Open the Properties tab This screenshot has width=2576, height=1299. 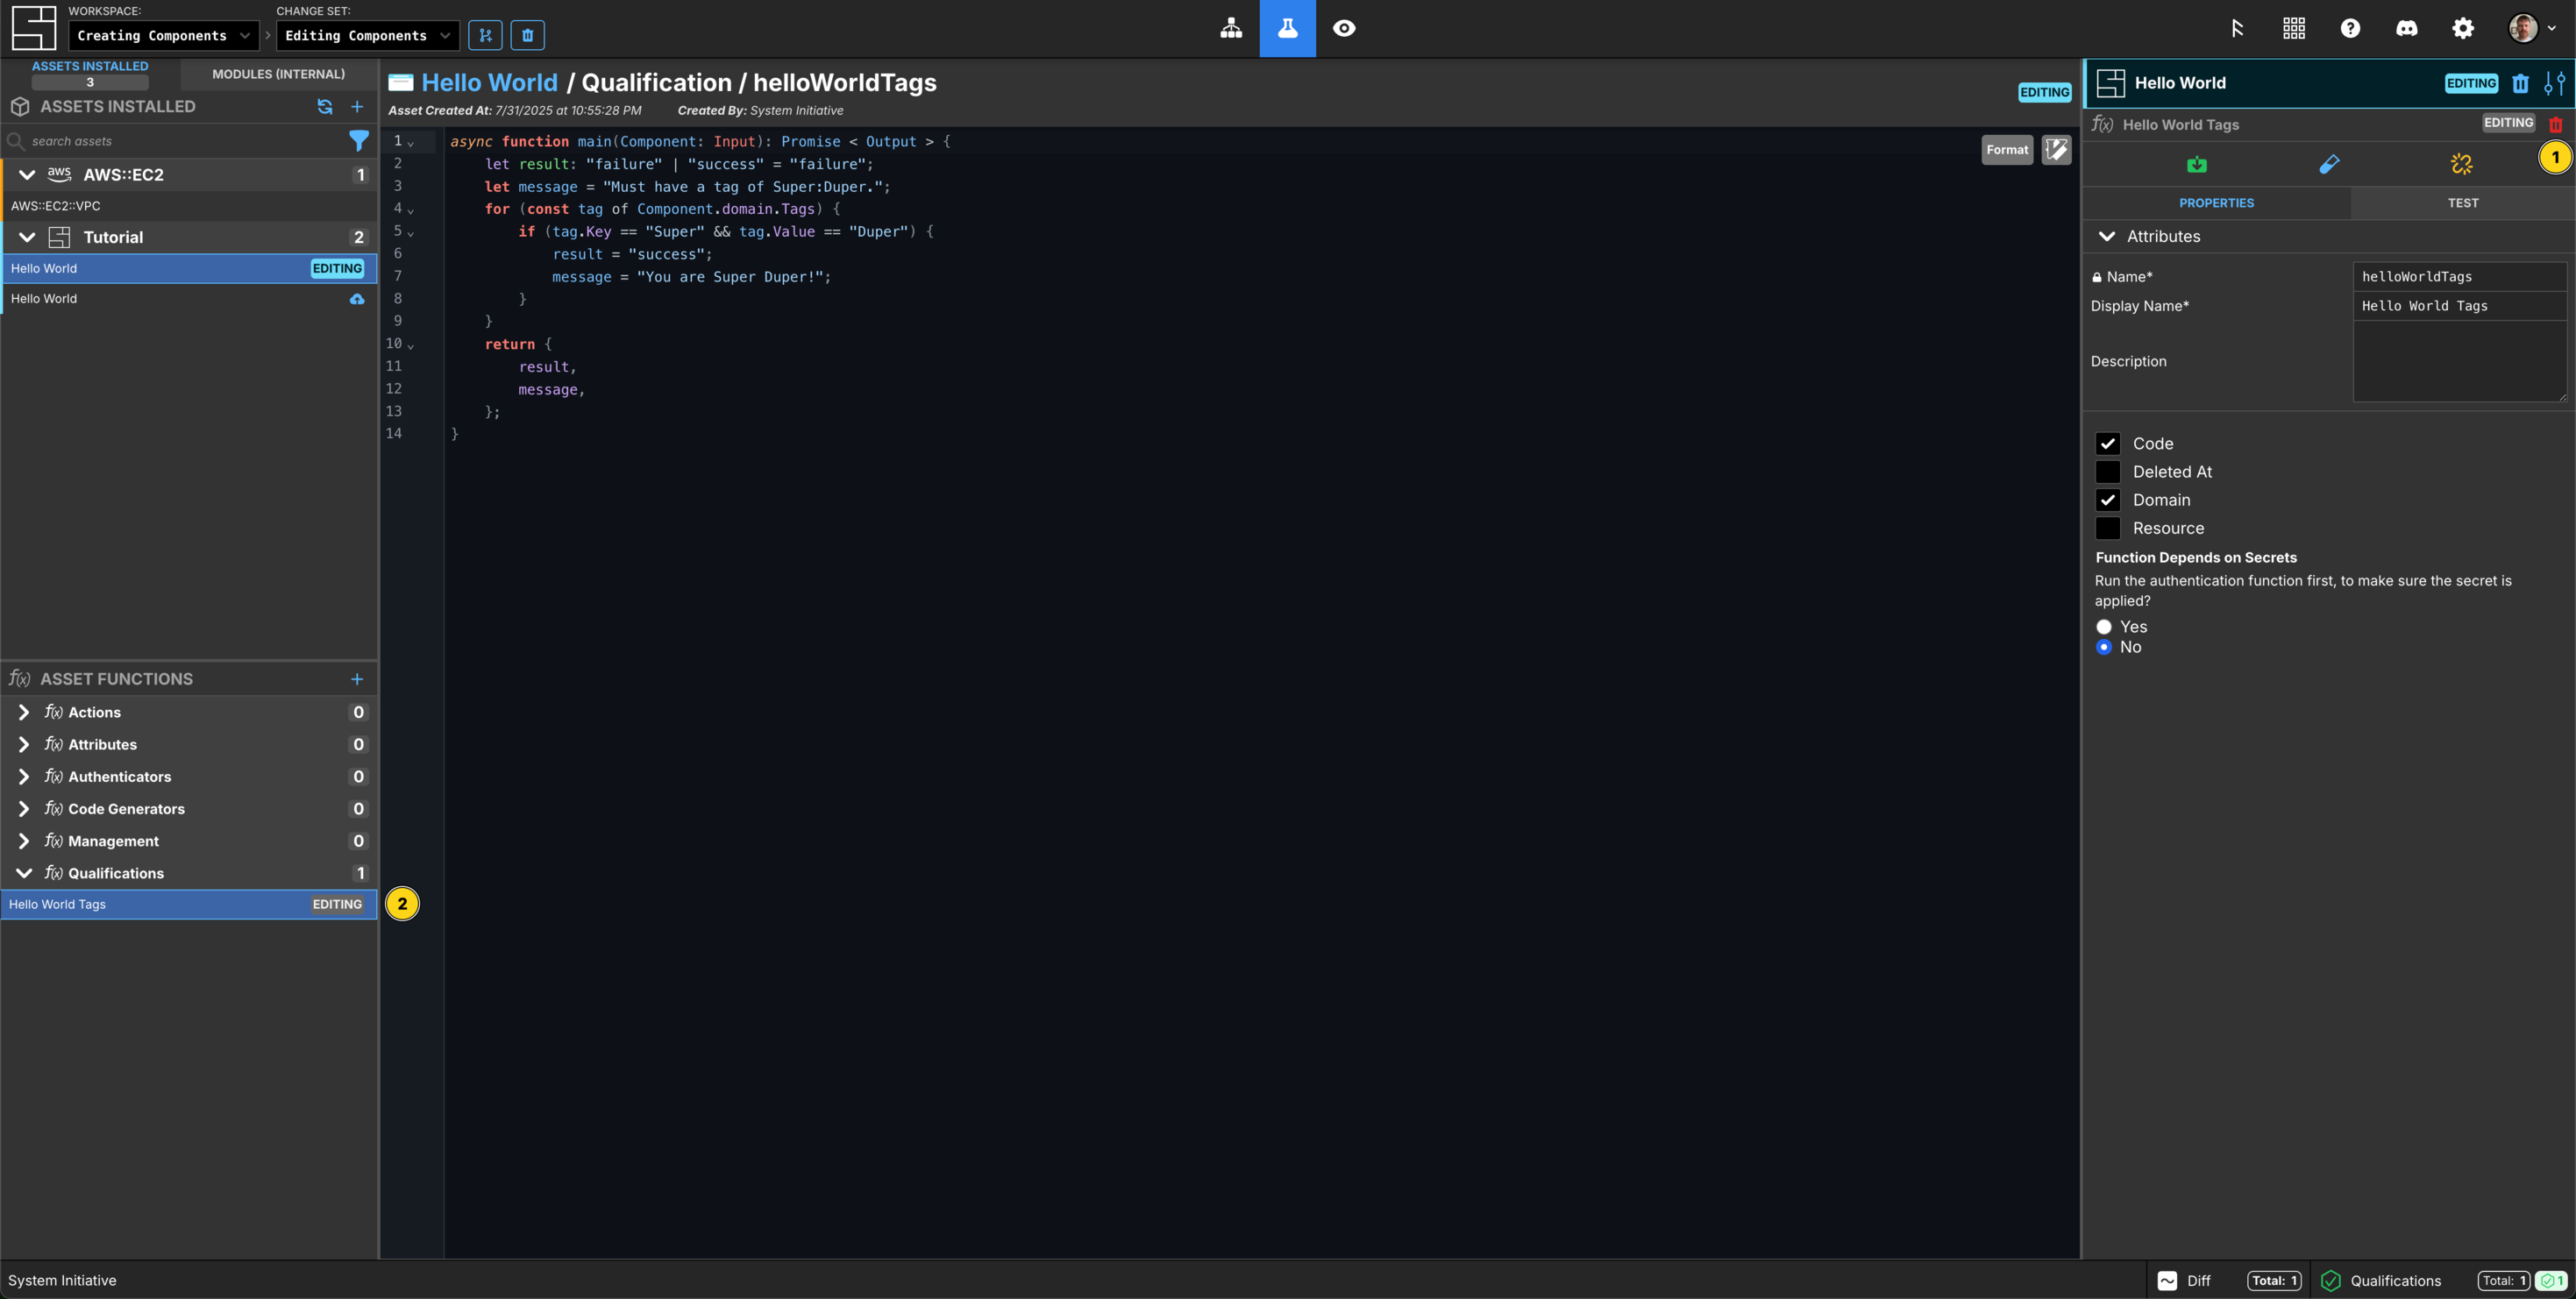2216,203
